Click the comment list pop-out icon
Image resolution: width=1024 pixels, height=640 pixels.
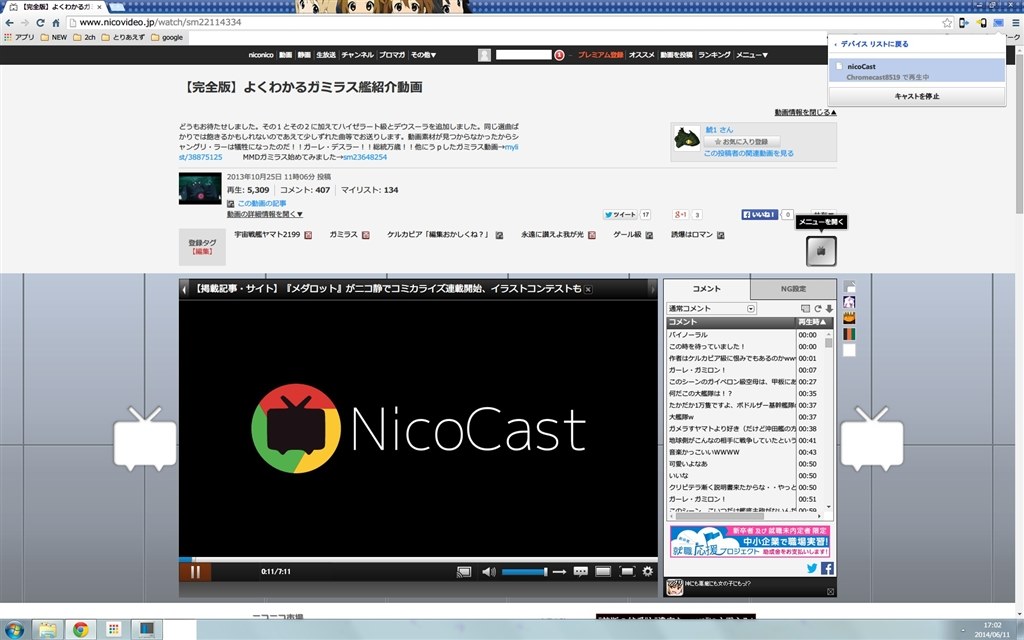(805, 309)
